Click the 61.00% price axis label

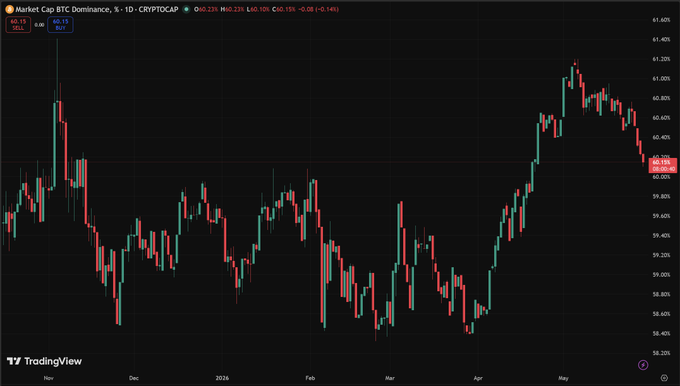(661, 79)
